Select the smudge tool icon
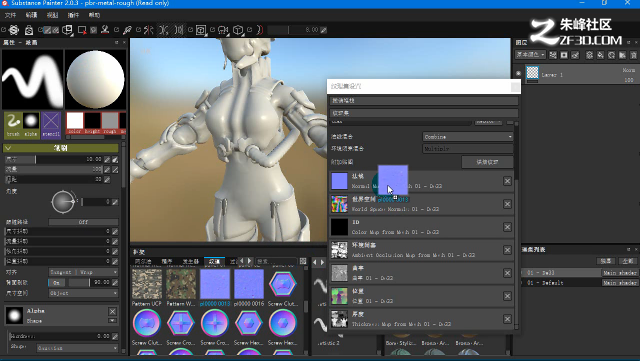 click(x=93, y=30)
